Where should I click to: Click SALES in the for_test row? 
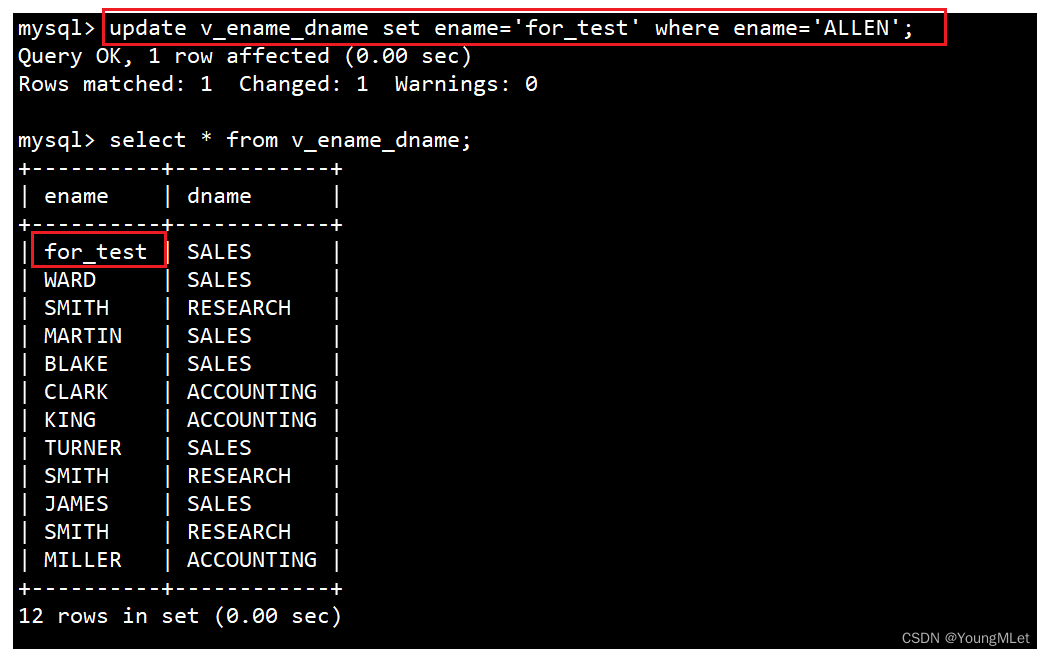219,252
